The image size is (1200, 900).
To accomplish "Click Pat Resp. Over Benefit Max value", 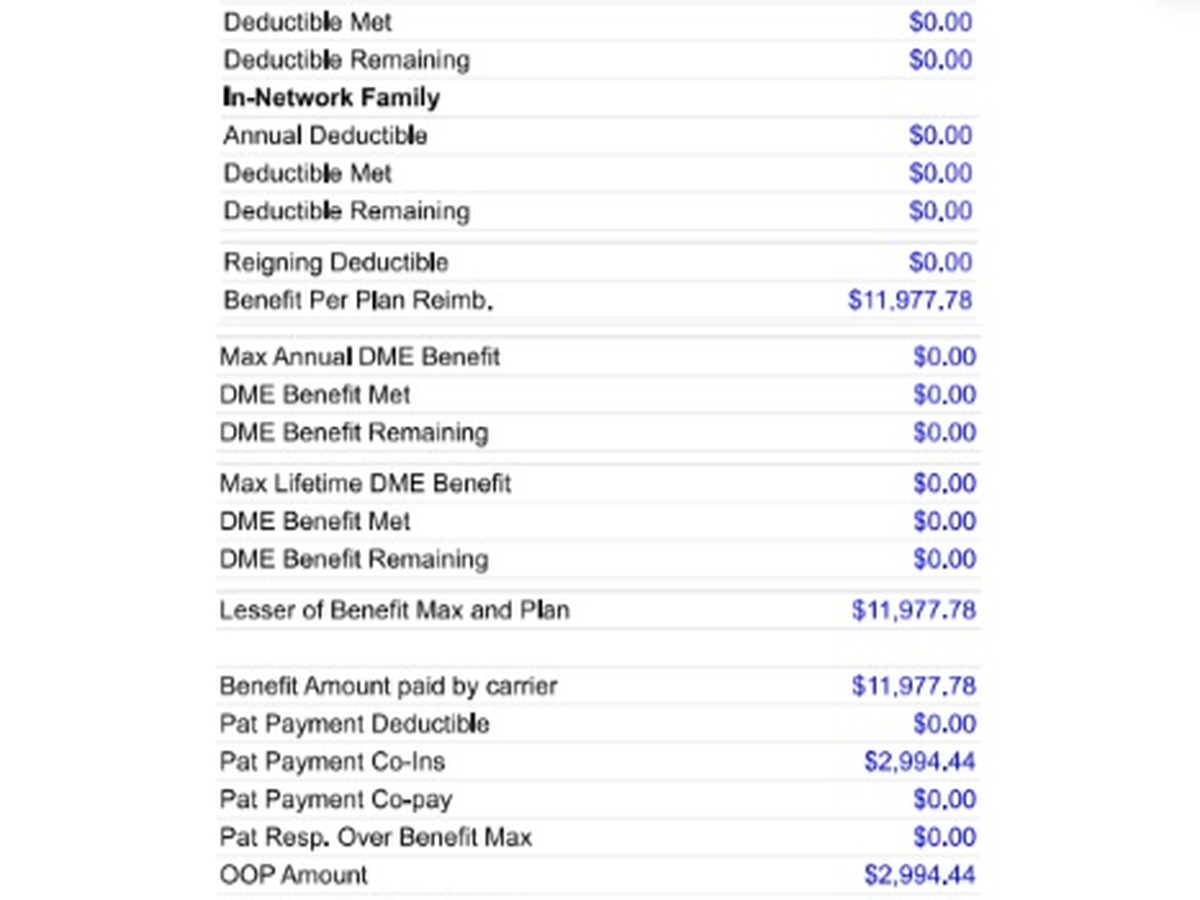I will click(x=944, y=838).
